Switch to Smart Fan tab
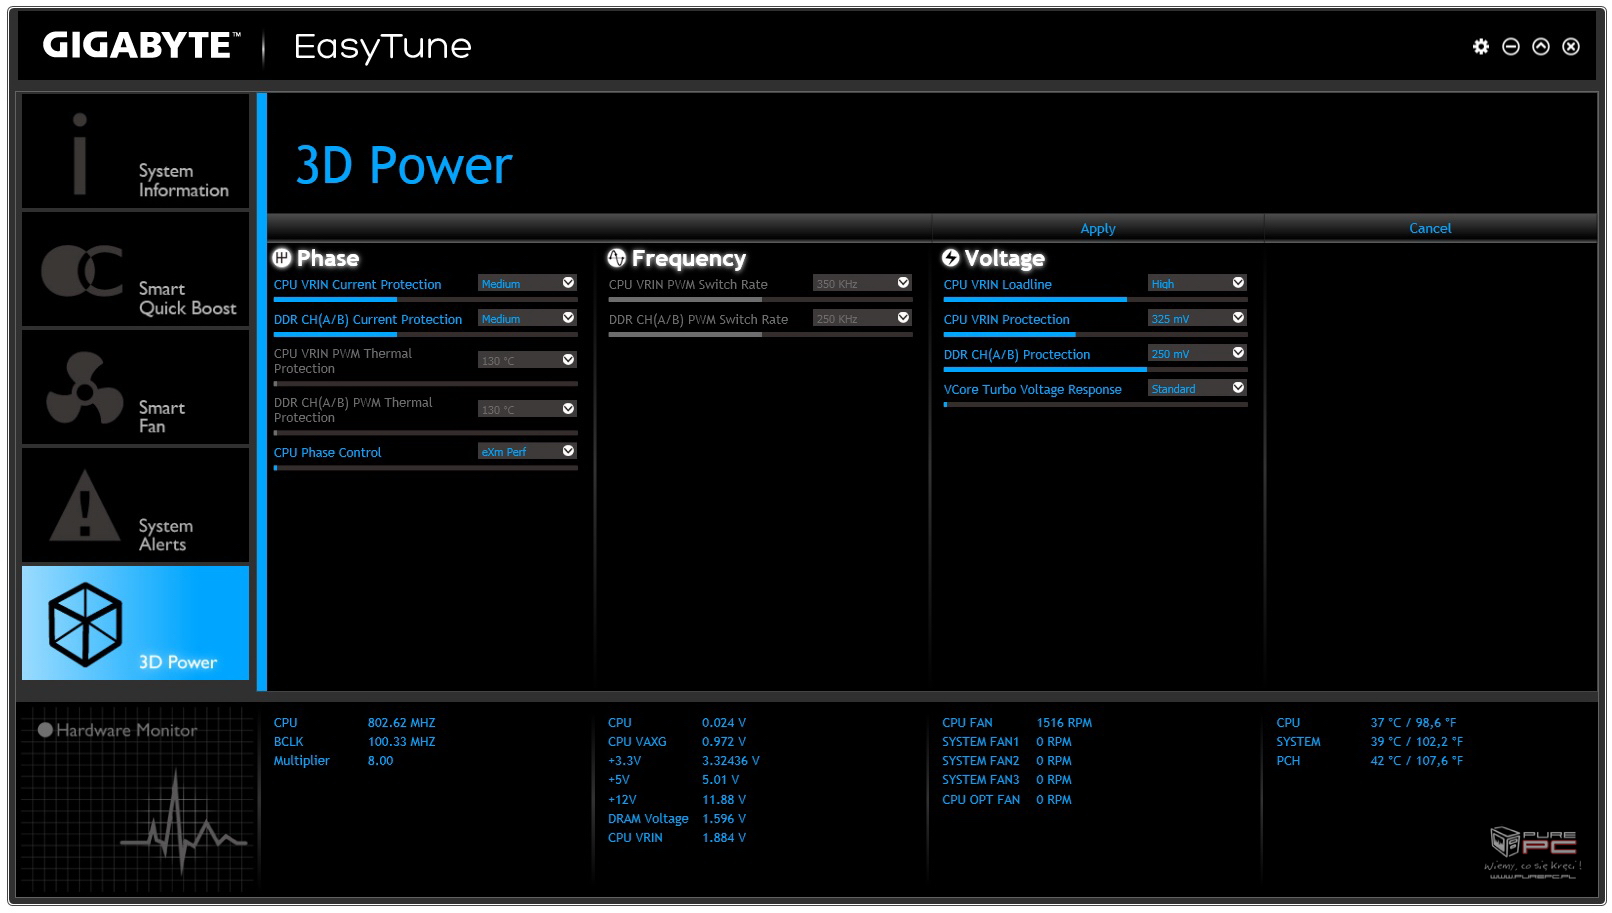Viewport: 1612px width, 913px height. tap(136, 387)
